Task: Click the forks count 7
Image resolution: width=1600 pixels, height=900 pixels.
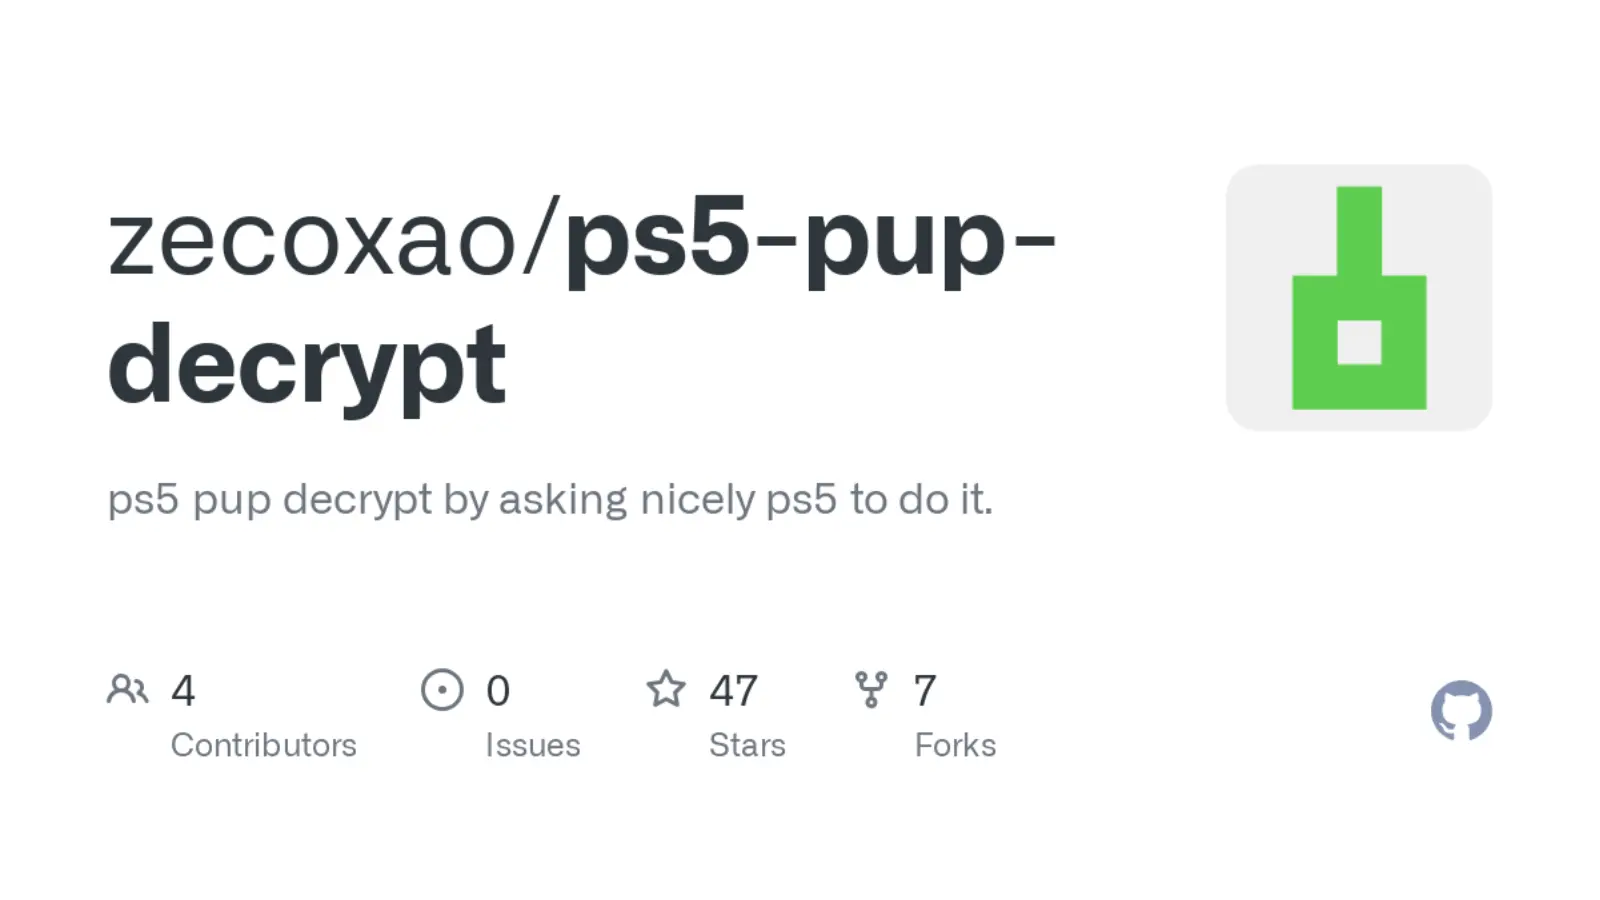Action: [925, 691]
